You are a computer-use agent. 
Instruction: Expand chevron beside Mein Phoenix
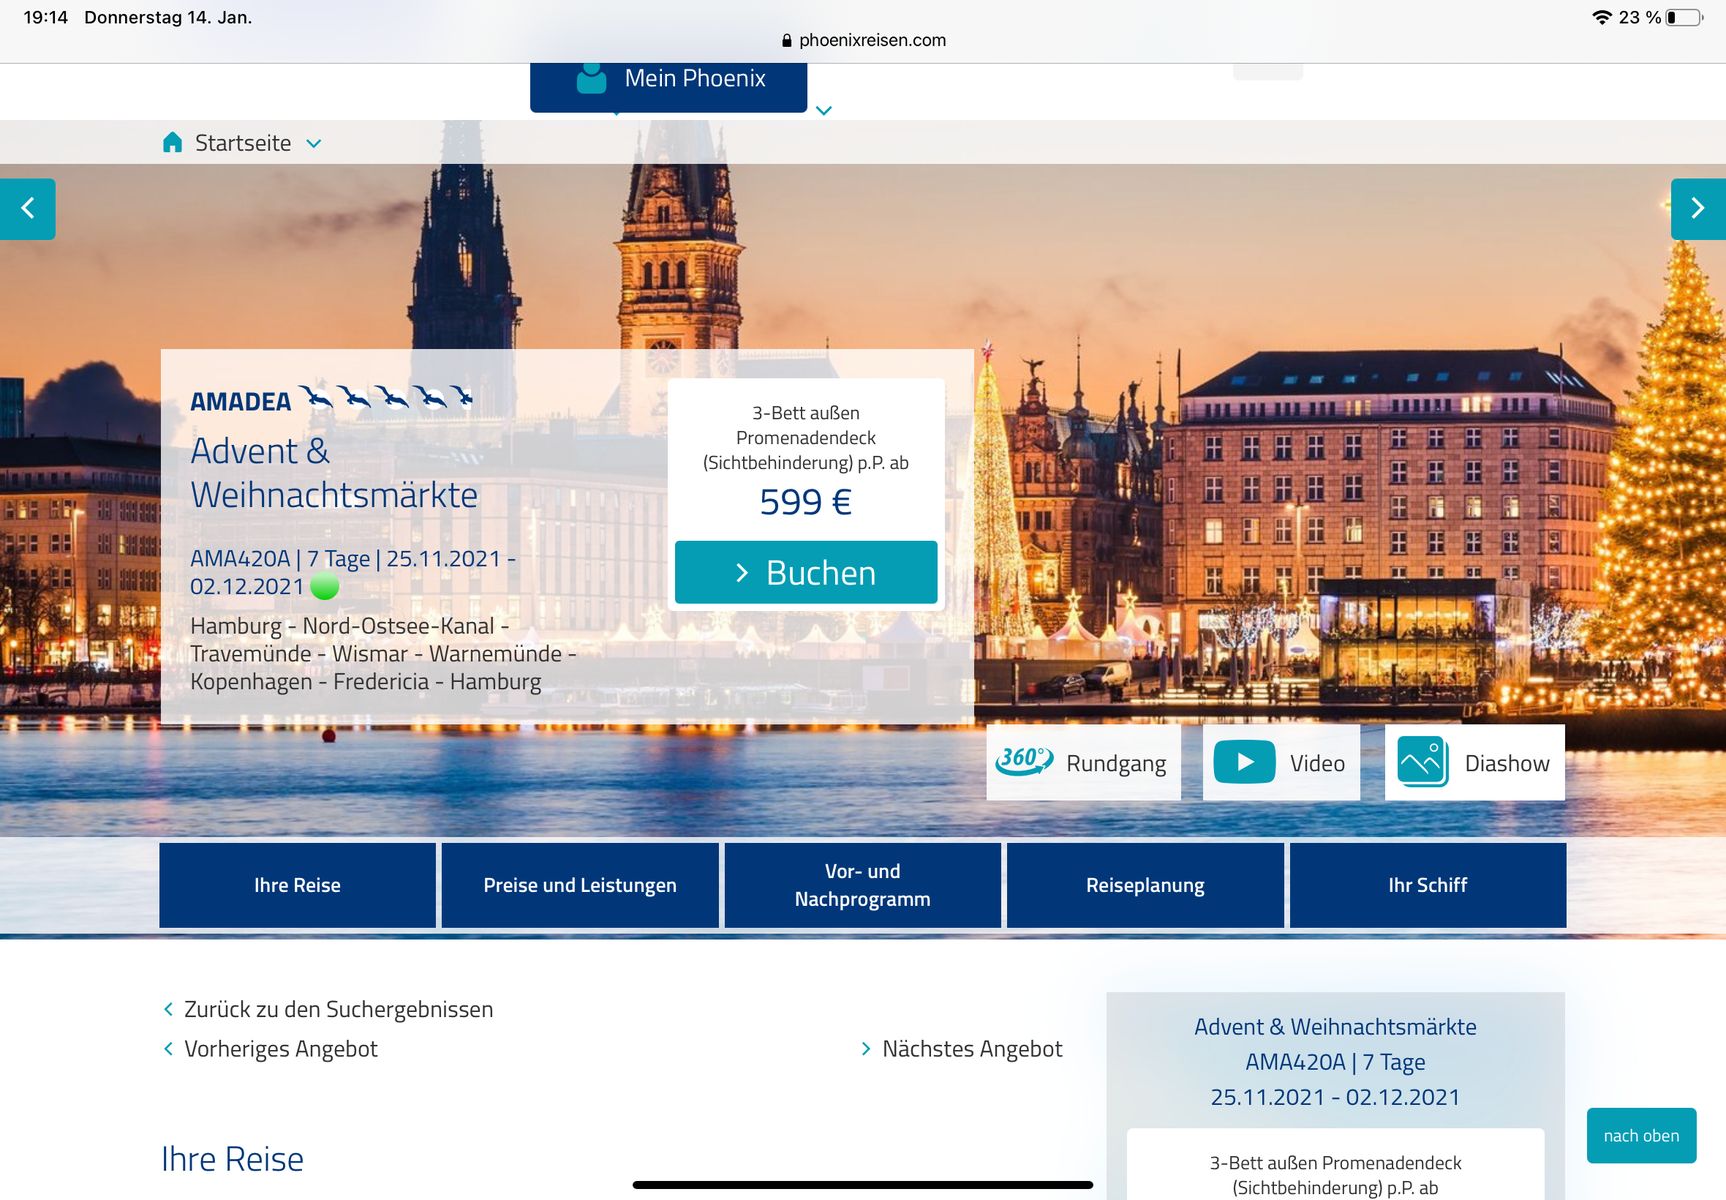tap(824, 111)
